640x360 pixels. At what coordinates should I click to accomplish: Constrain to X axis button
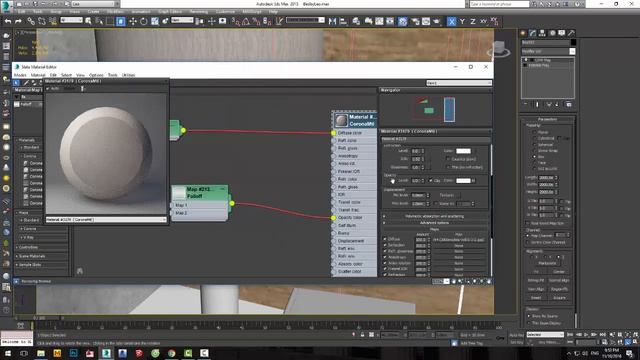(x=451, y=22)
